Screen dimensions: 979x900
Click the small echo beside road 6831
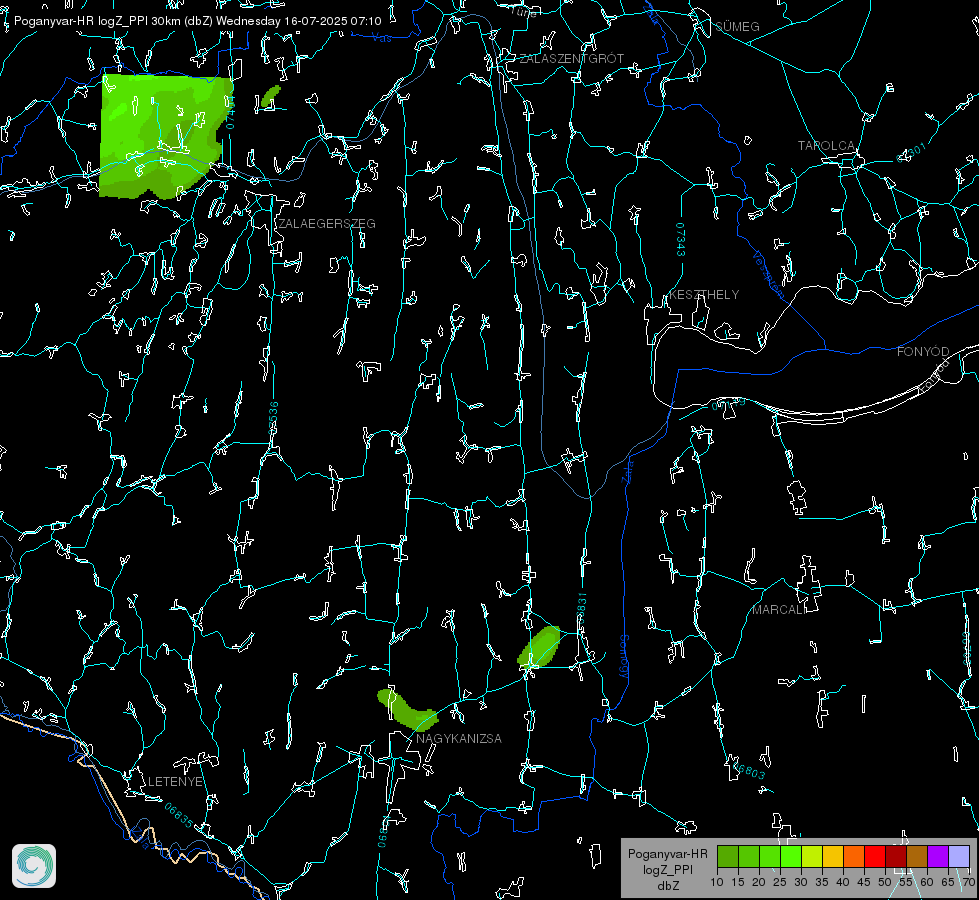point(539,646)
